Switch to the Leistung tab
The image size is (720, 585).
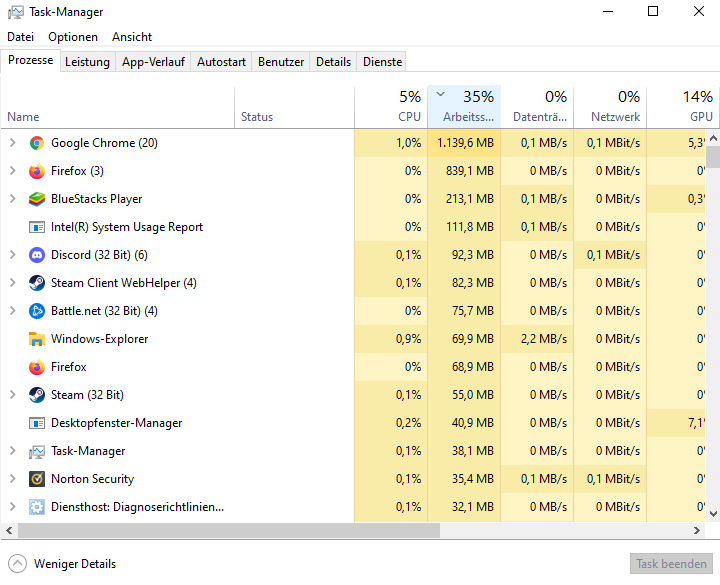coord(87,62)
